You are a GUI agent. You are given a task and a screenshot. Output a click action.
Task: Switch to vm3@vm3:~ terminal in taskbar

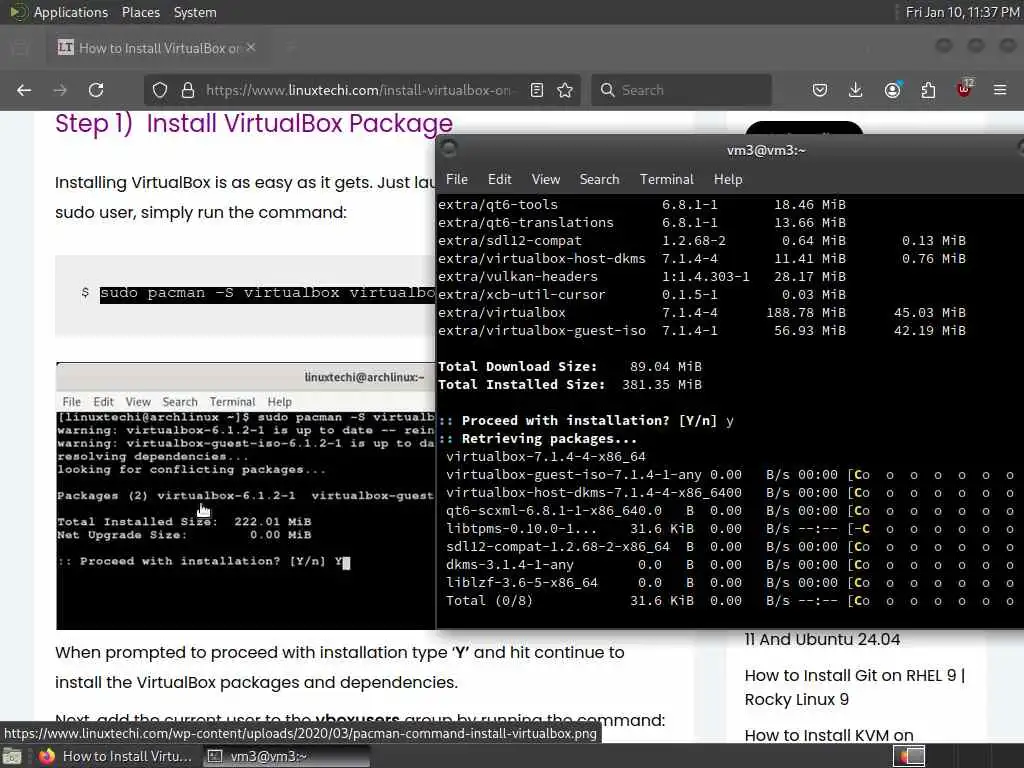(285, 756)
